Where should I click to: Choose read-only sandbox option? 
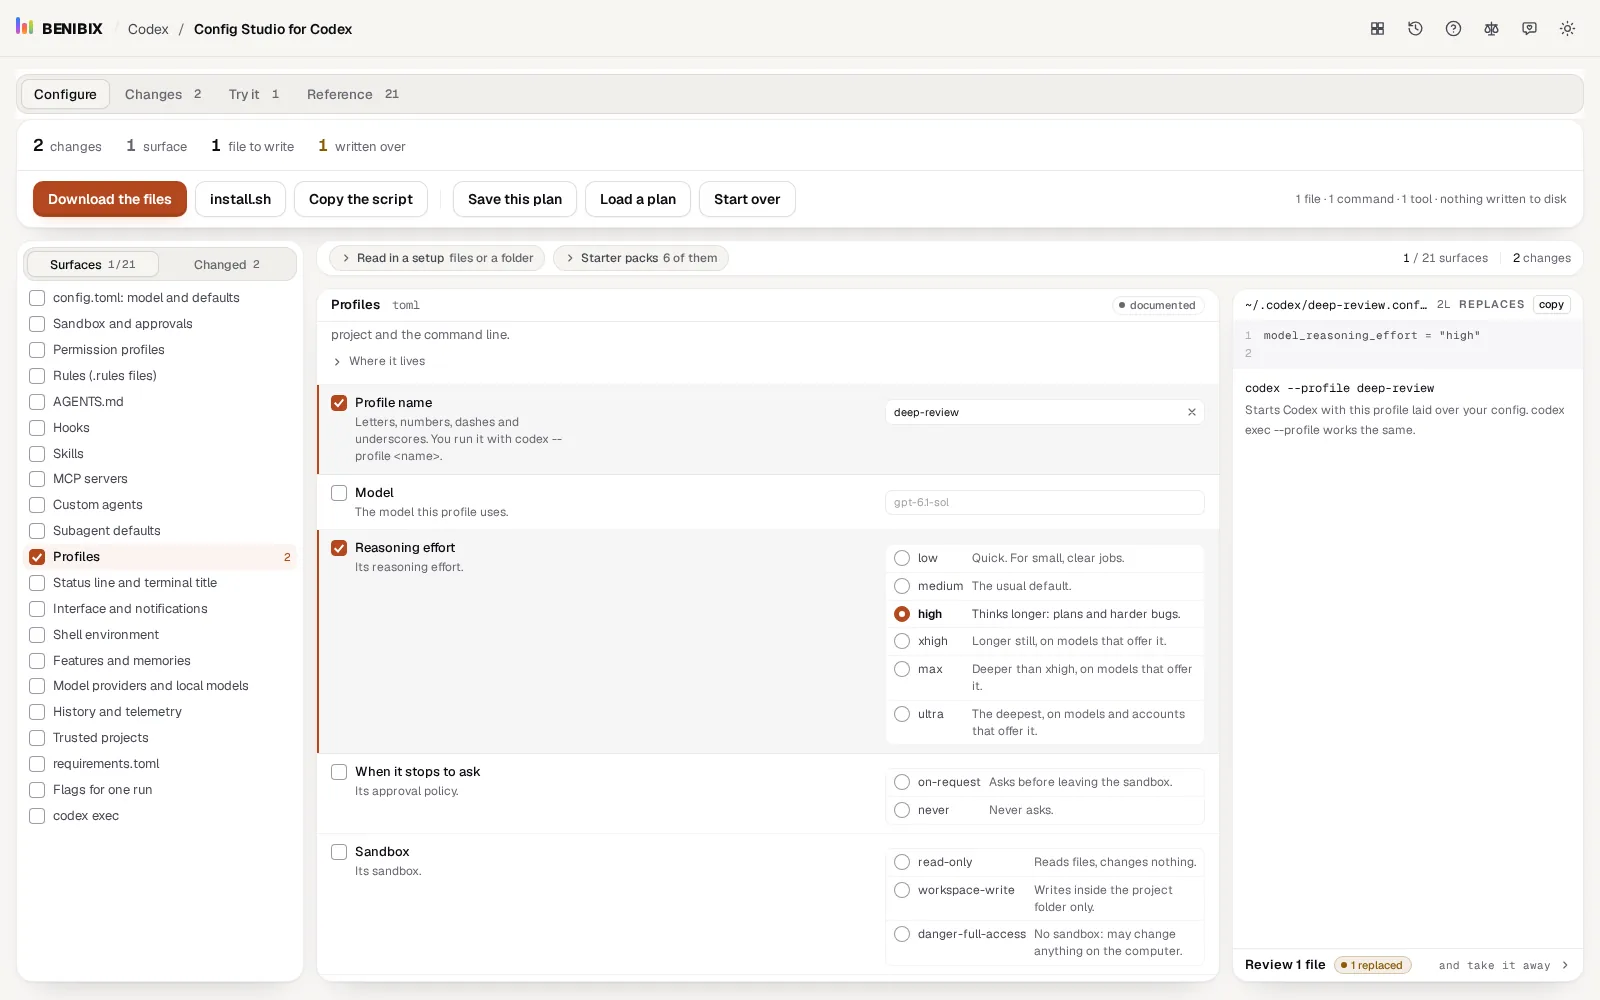click(902, 862)
